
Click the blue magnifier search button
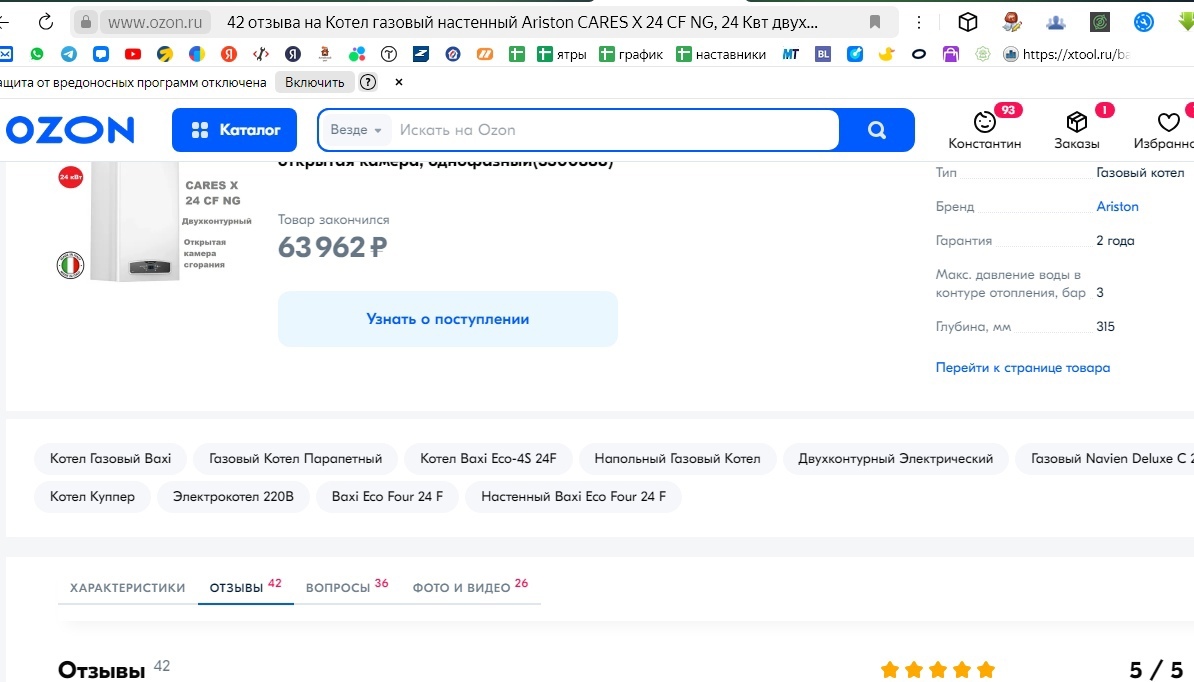tap(876, 130)
